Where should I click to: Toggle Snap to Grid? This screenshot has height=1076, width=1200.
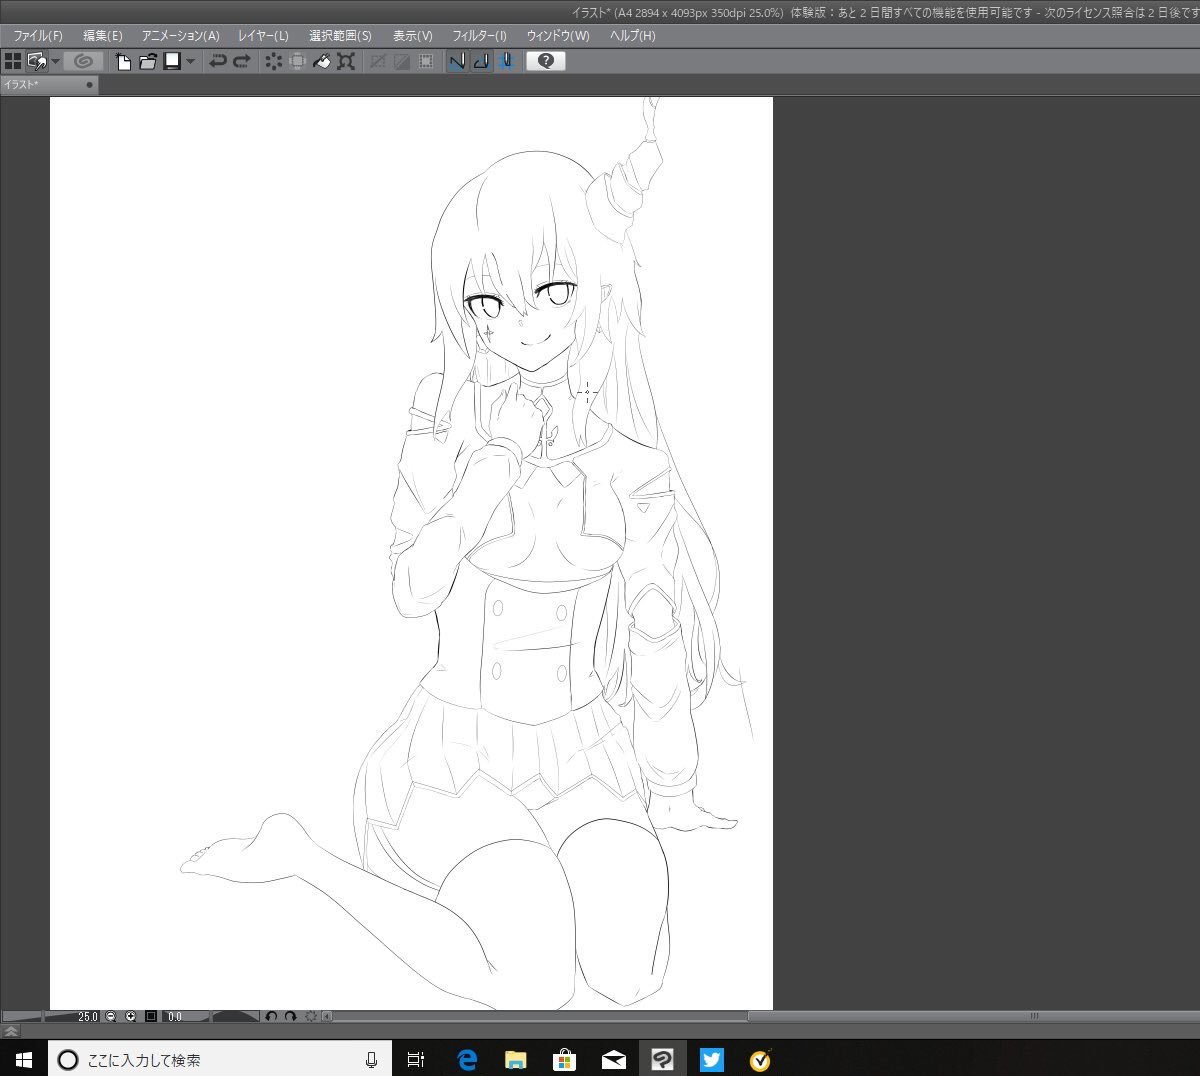(x=506, y=61)
